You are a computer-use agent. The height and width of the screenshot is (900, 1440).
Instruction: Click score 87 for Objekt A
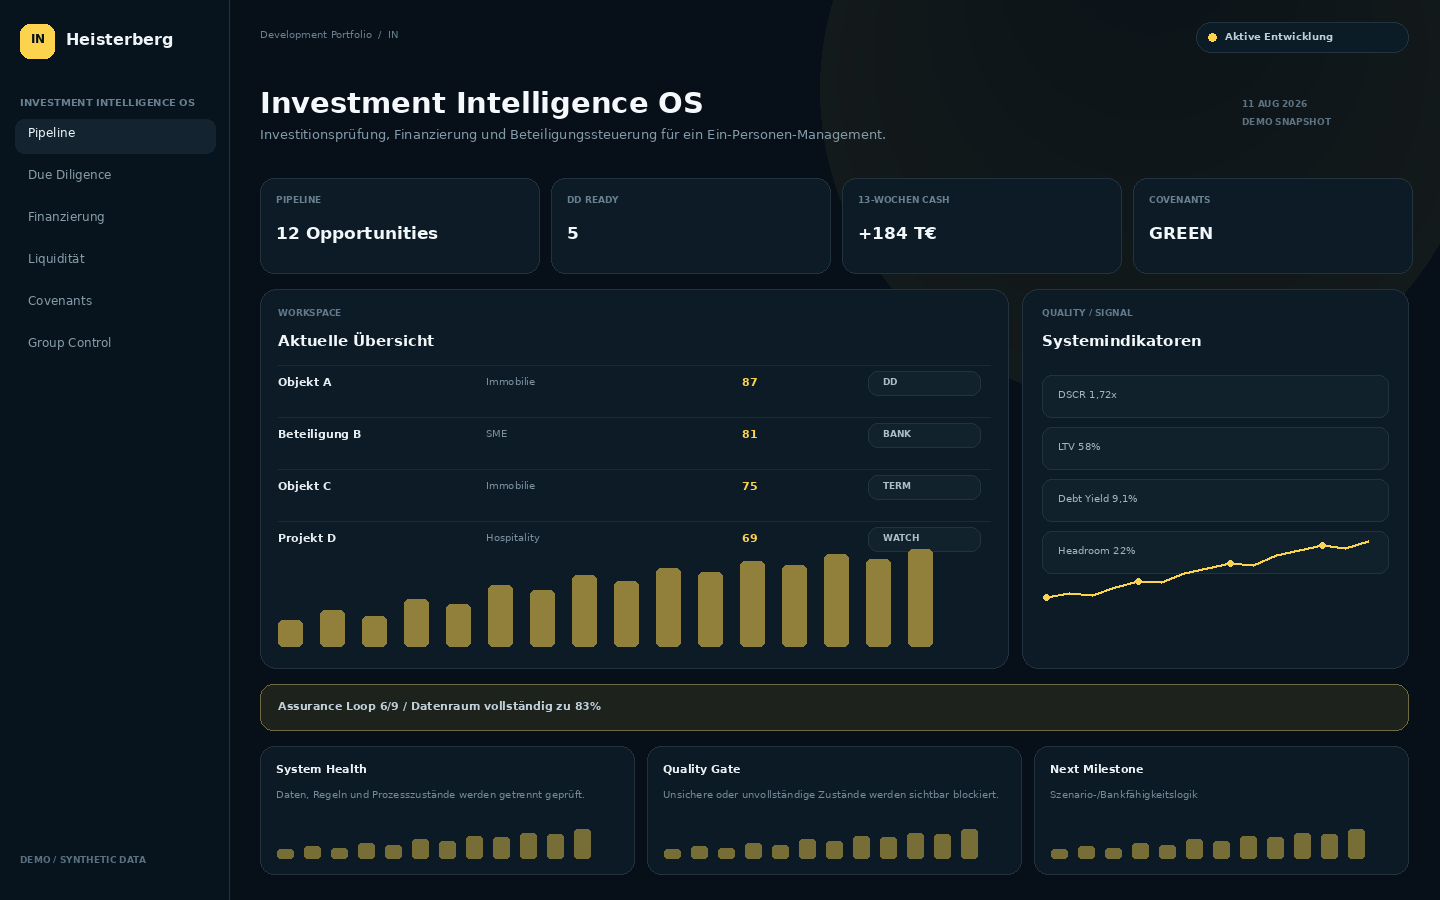750,382
